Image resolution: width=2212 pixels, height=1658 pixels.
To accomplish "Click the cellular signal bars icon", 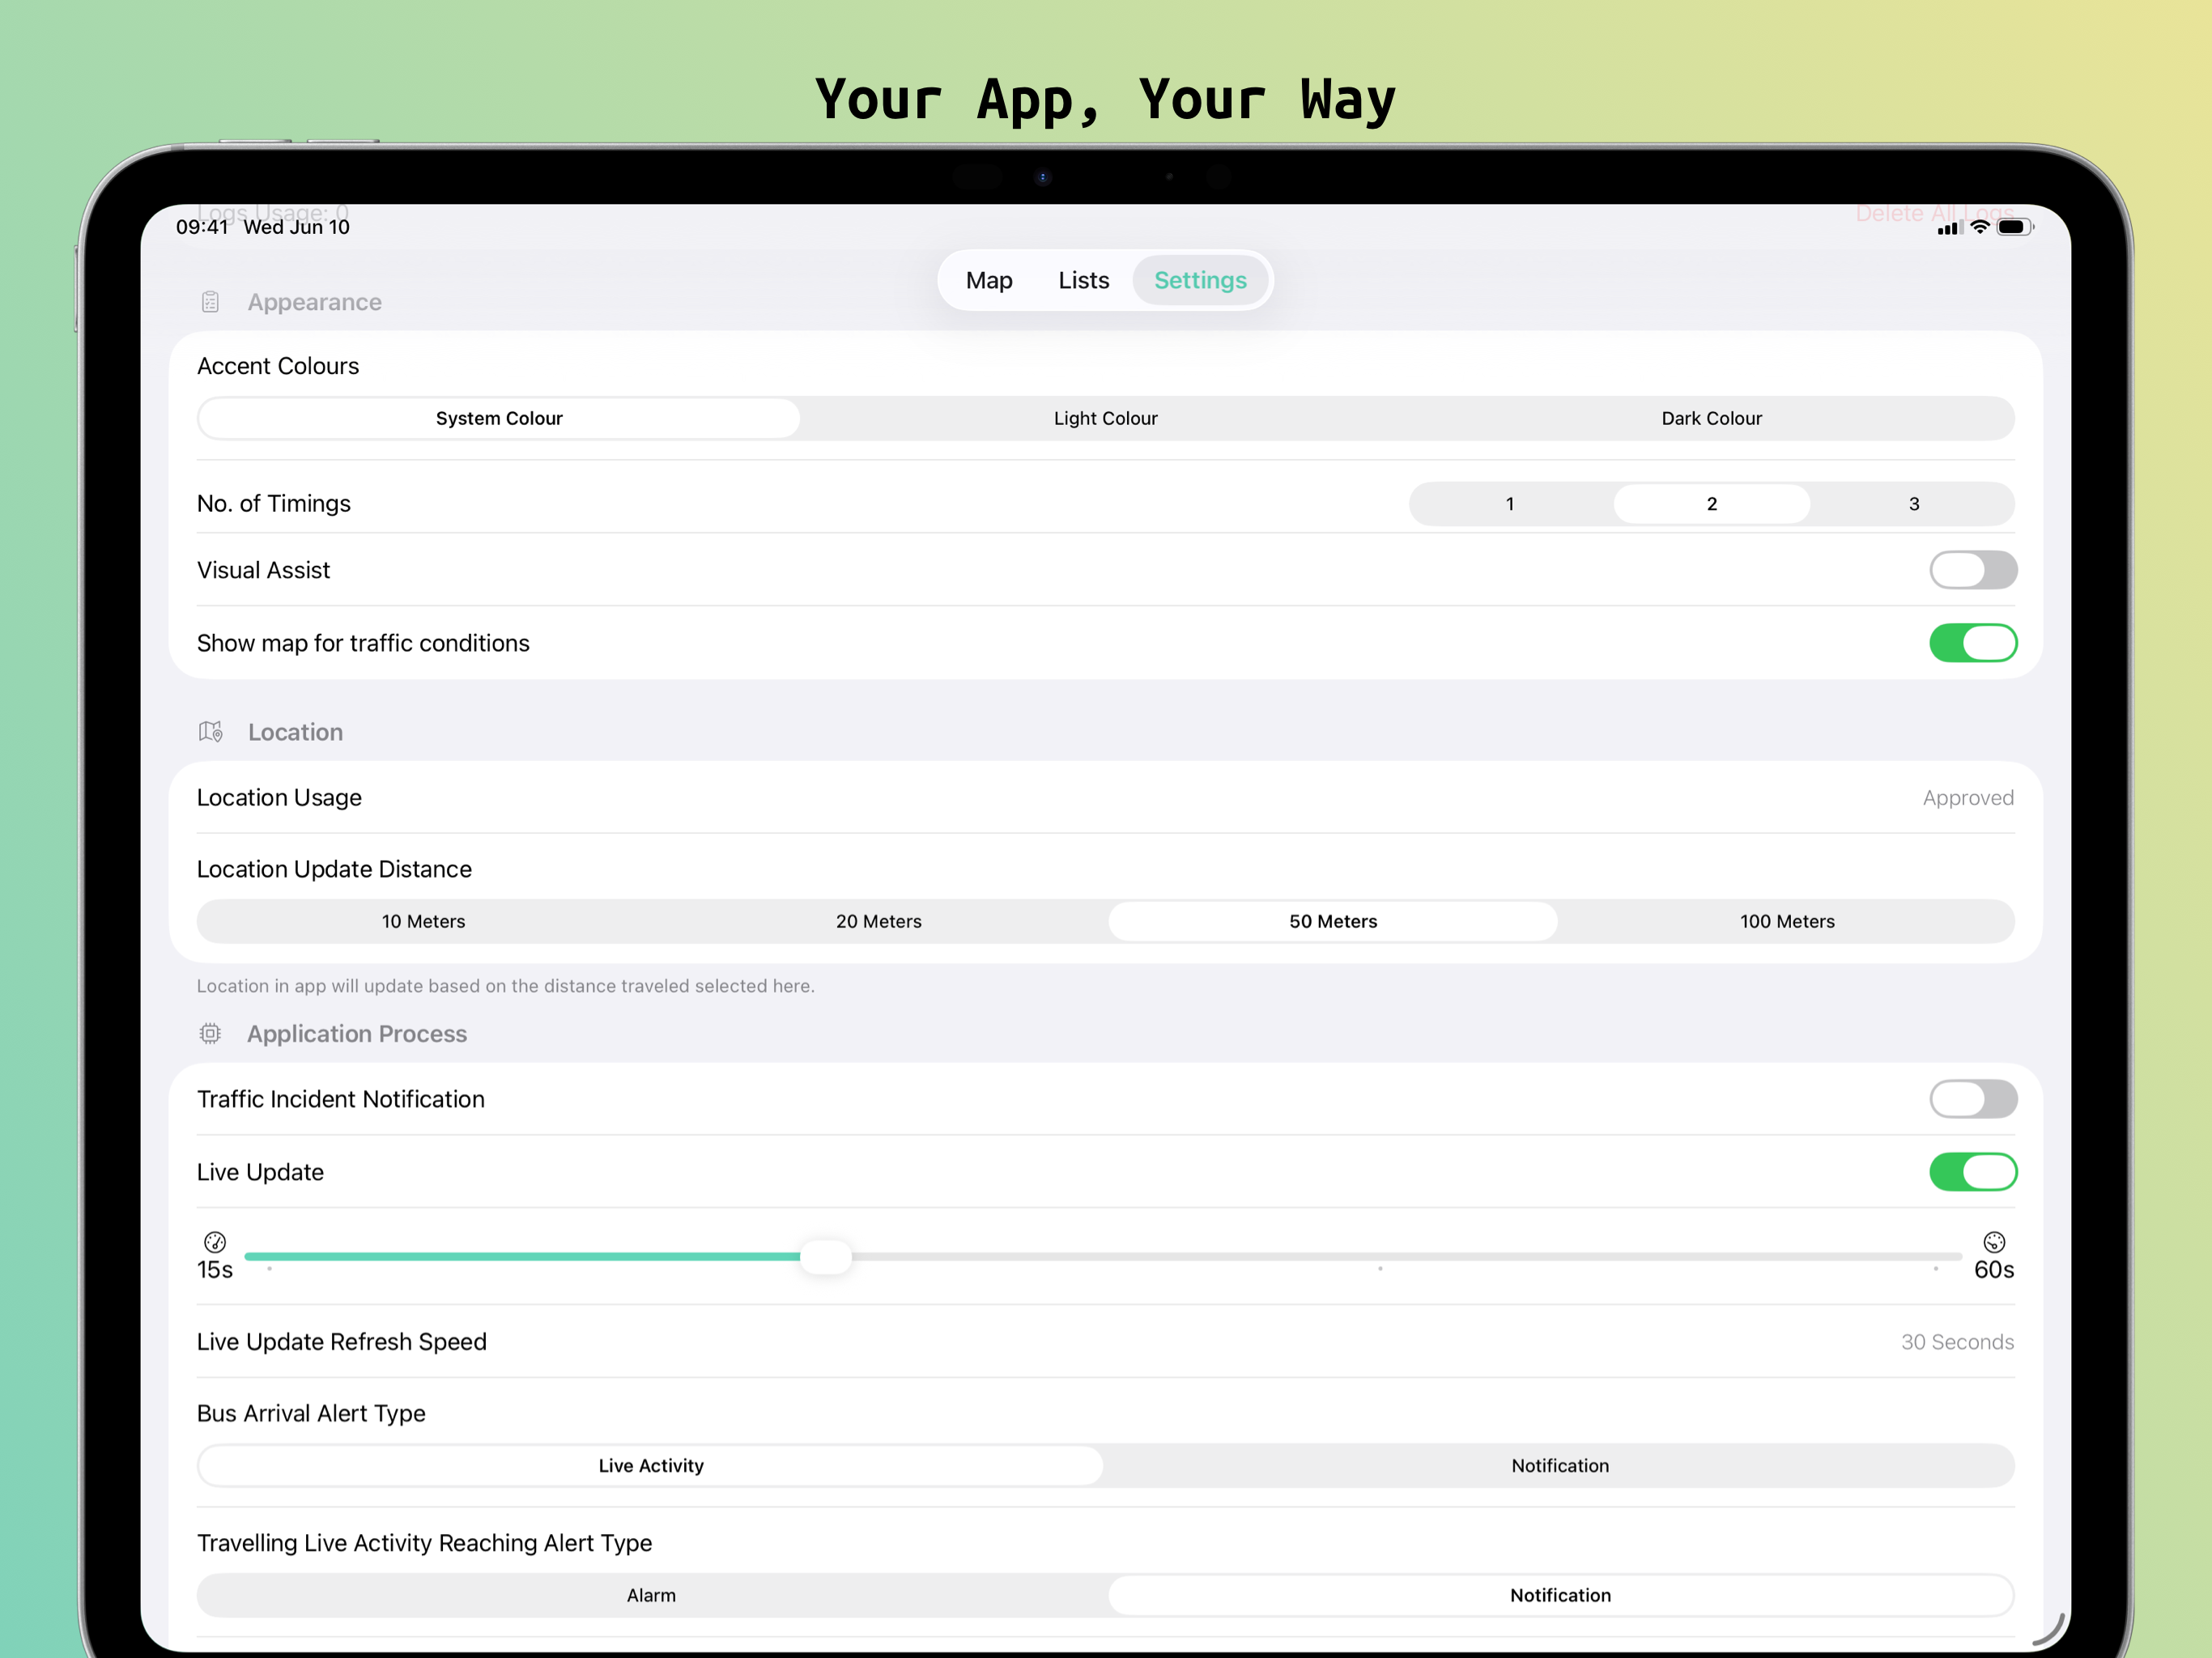I will (x=1950, y=228).
